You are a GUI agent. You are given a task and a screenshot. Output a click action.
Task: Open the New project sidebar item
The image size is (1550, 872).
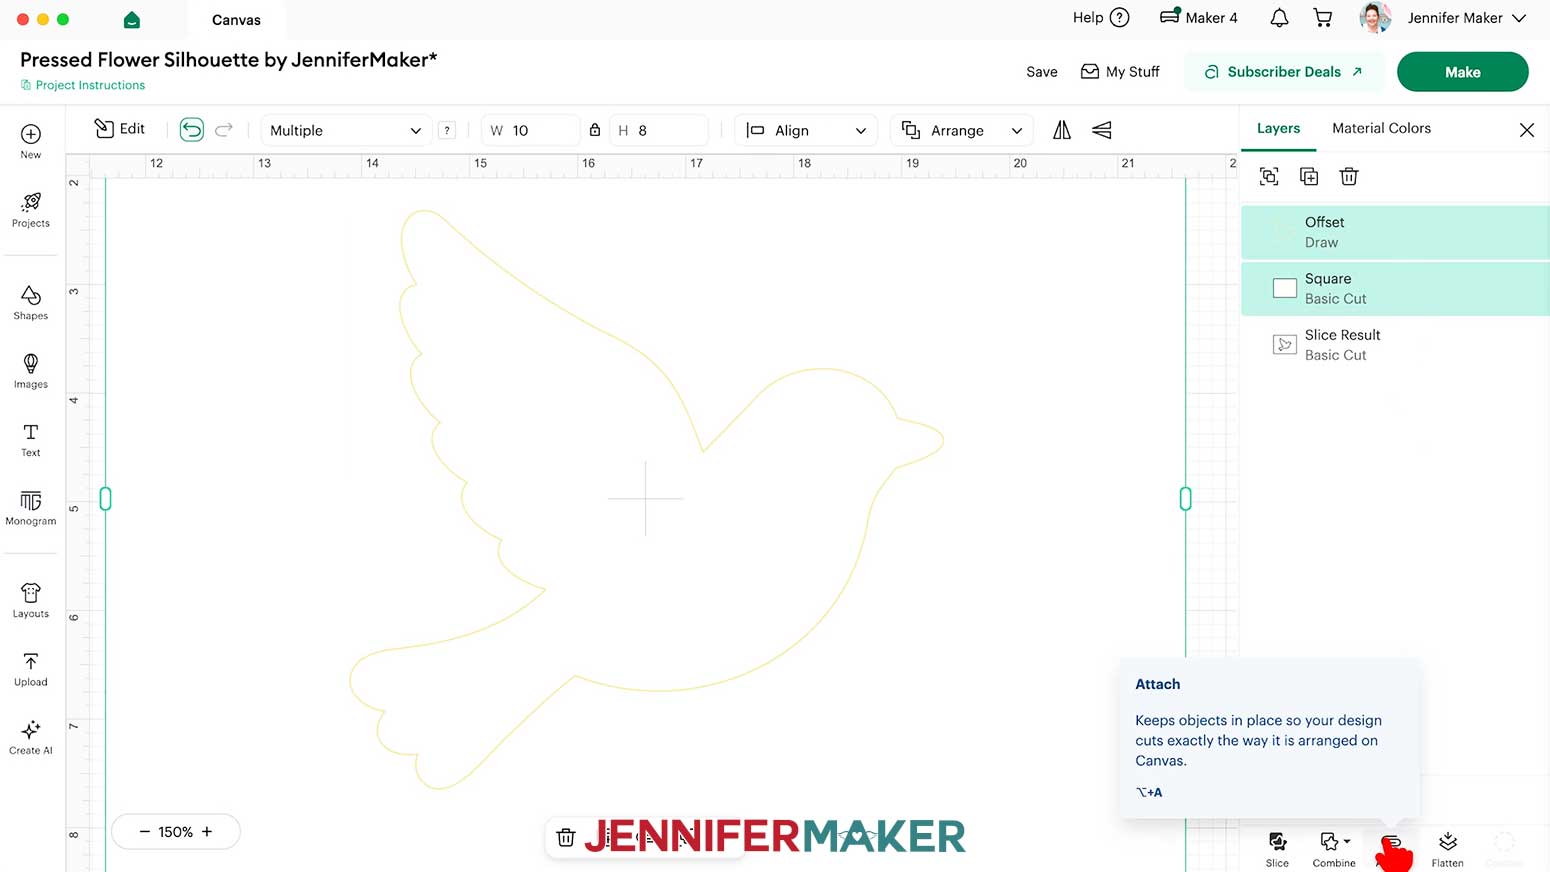[31, 141]
